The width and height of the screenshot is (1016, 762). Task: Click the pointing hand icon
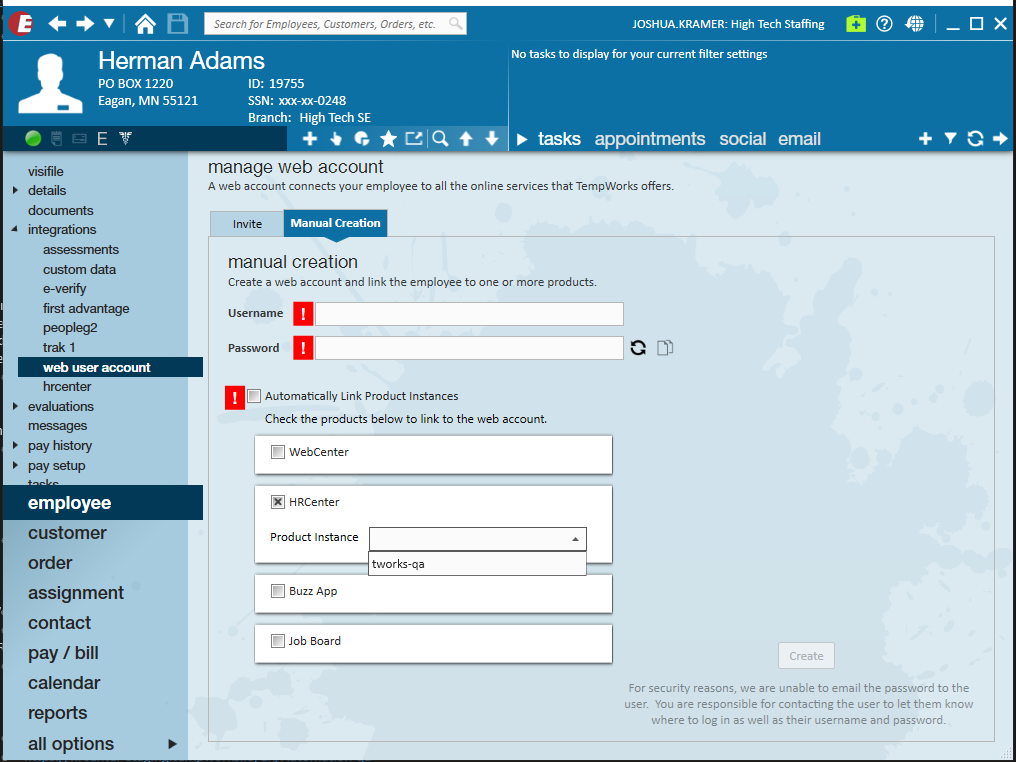click(336, 138)
